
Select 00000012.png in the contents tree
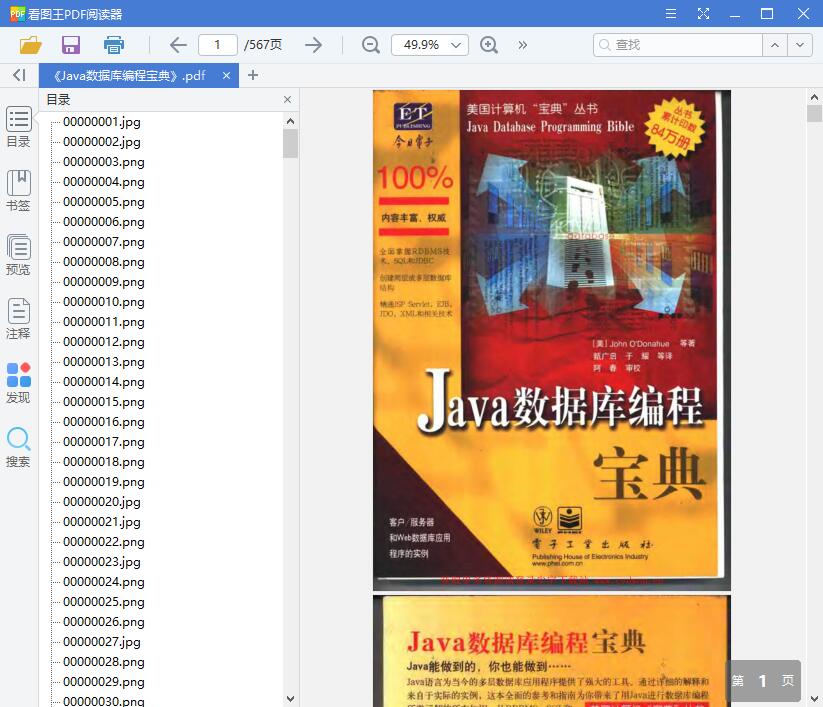[104, 342]
